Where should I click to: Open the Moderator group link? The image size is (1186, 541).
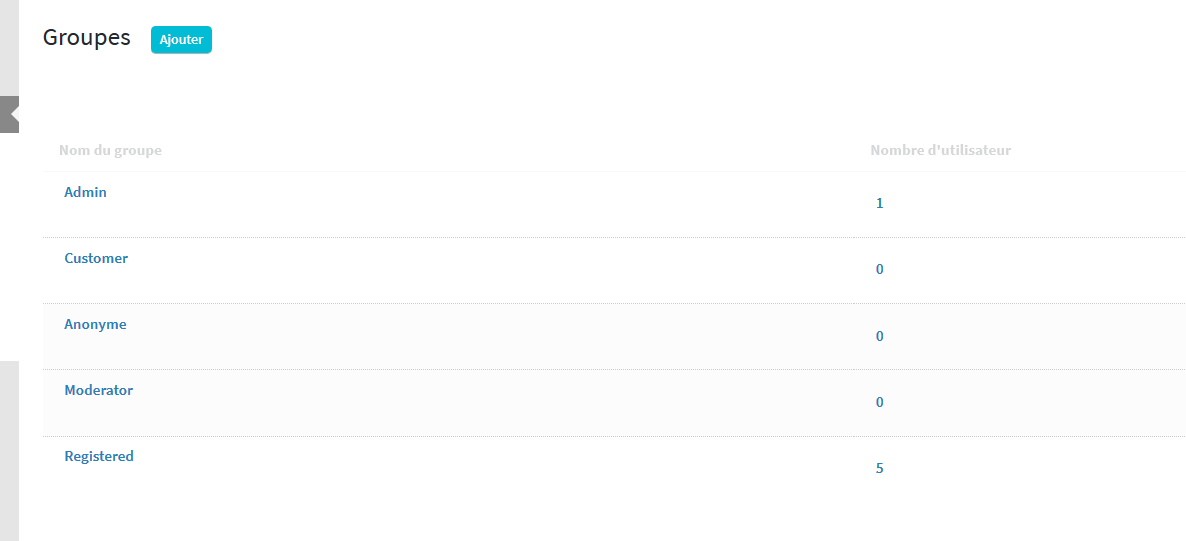click(98, 390)
